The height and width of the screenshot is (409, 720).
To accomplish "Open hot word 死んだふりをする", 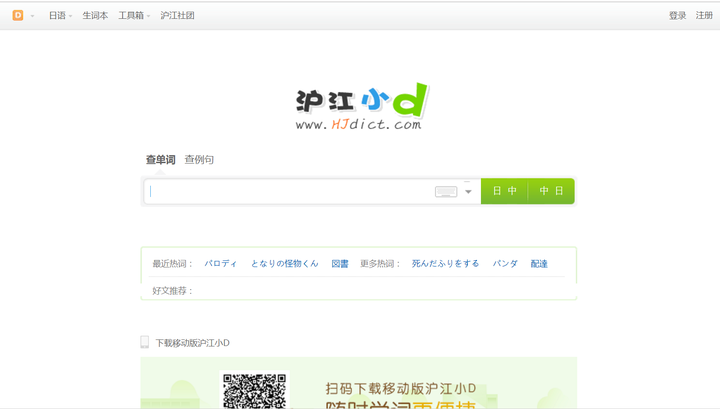I will tap(445, 263).
